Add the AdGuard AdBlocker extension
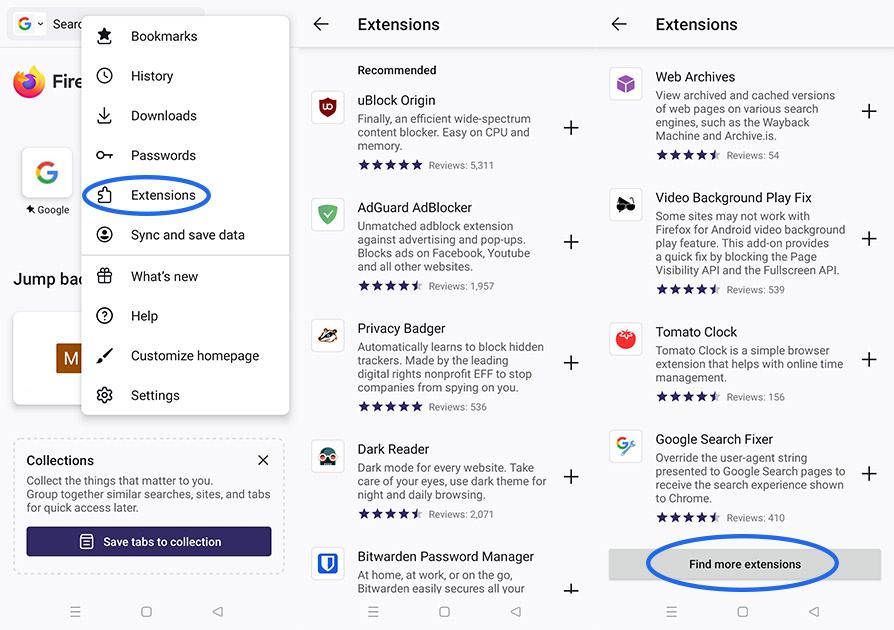The width and height of the screenshot is (894, 630). click(571, 242)
